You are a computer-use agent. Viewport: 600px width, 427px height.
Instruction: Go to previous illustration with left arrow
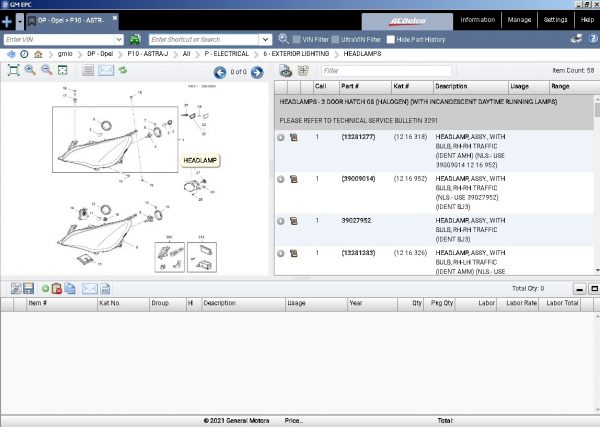pyautogui.click(x=220, y=72)
